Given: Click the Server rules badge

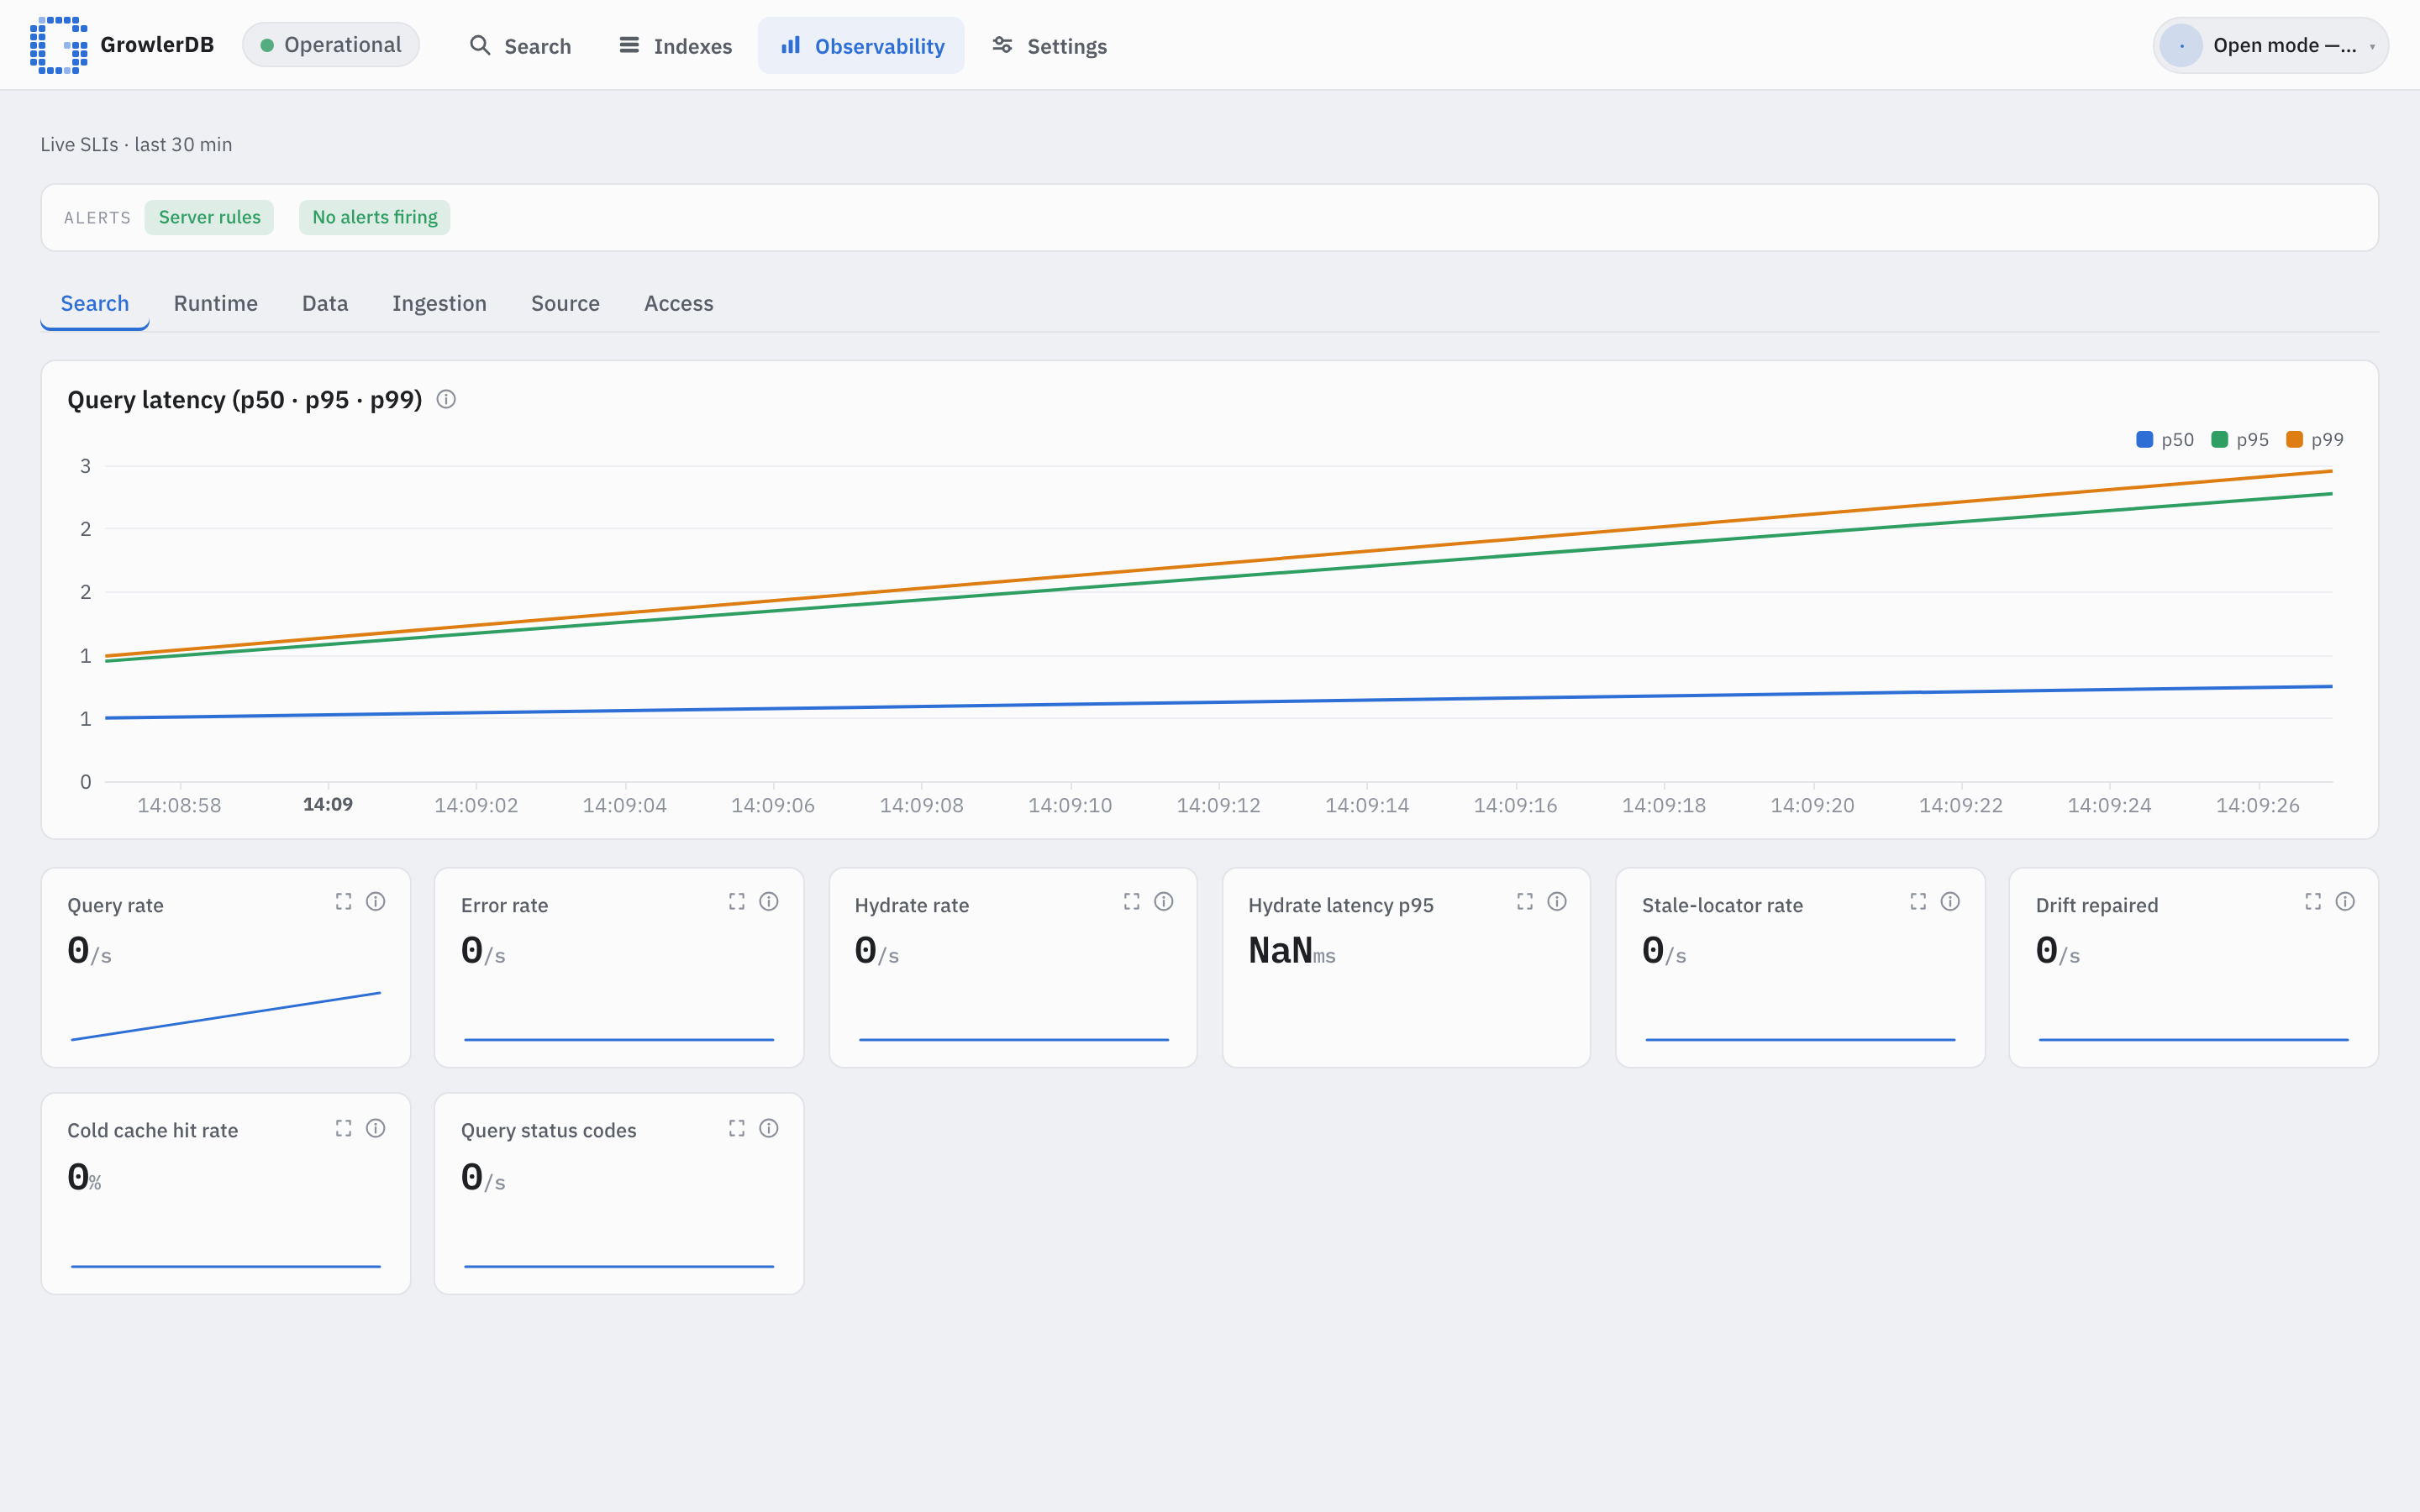Looking at the screenshot, I should [x=209, y=217].
